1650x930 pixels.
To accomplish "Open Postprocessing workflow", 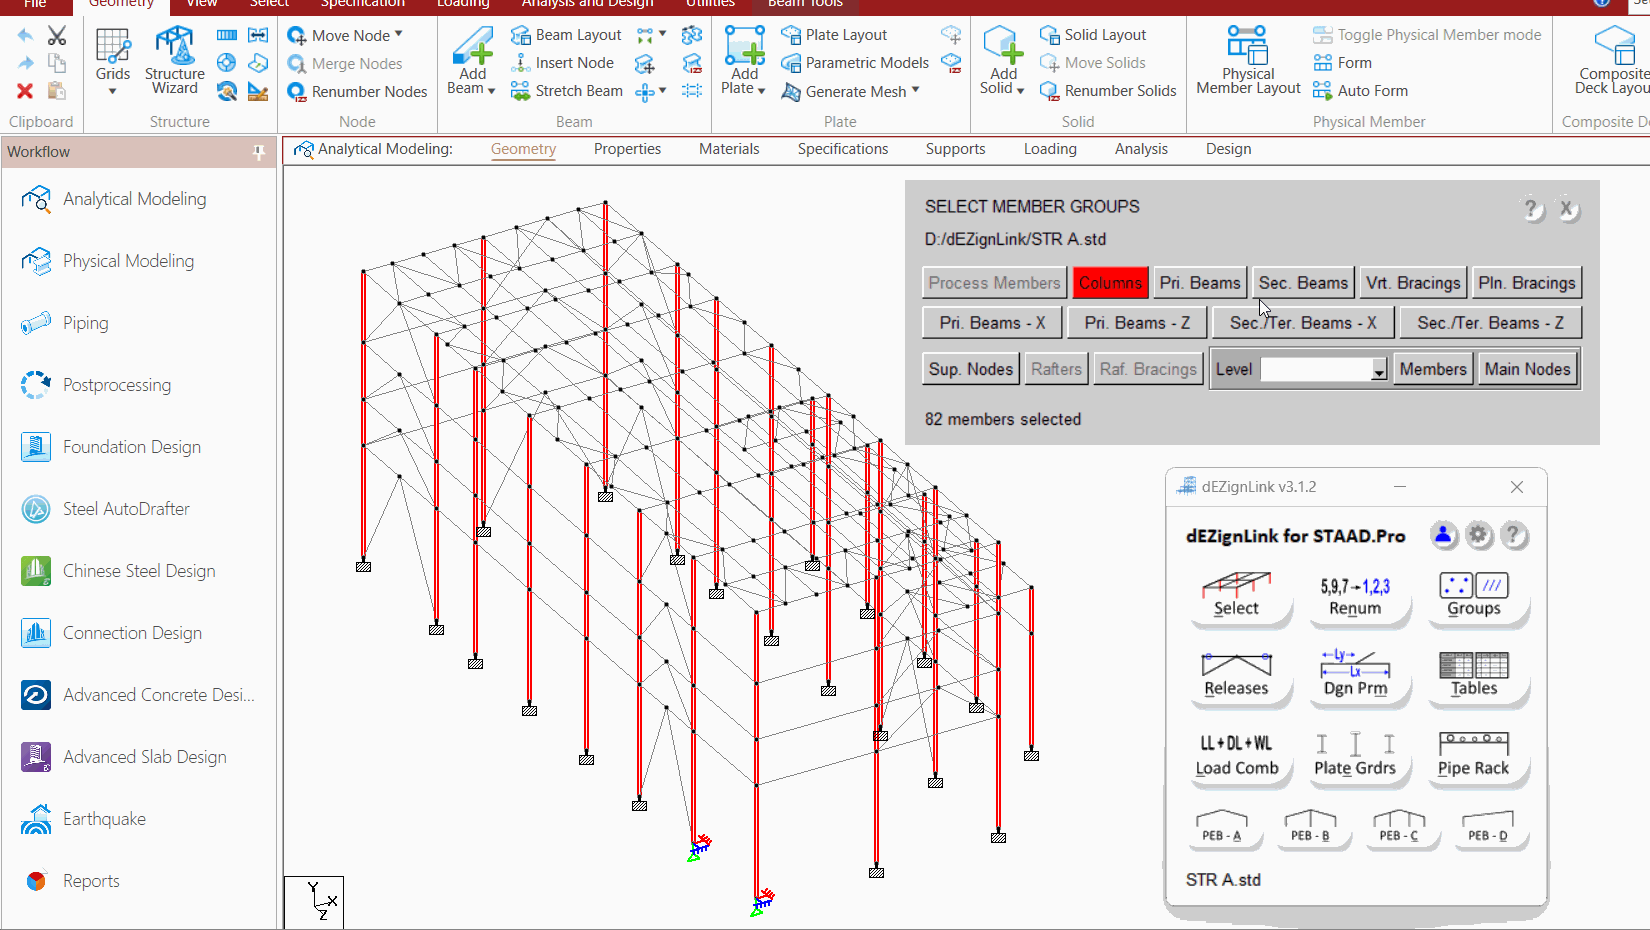I will (x=117, y=385).
